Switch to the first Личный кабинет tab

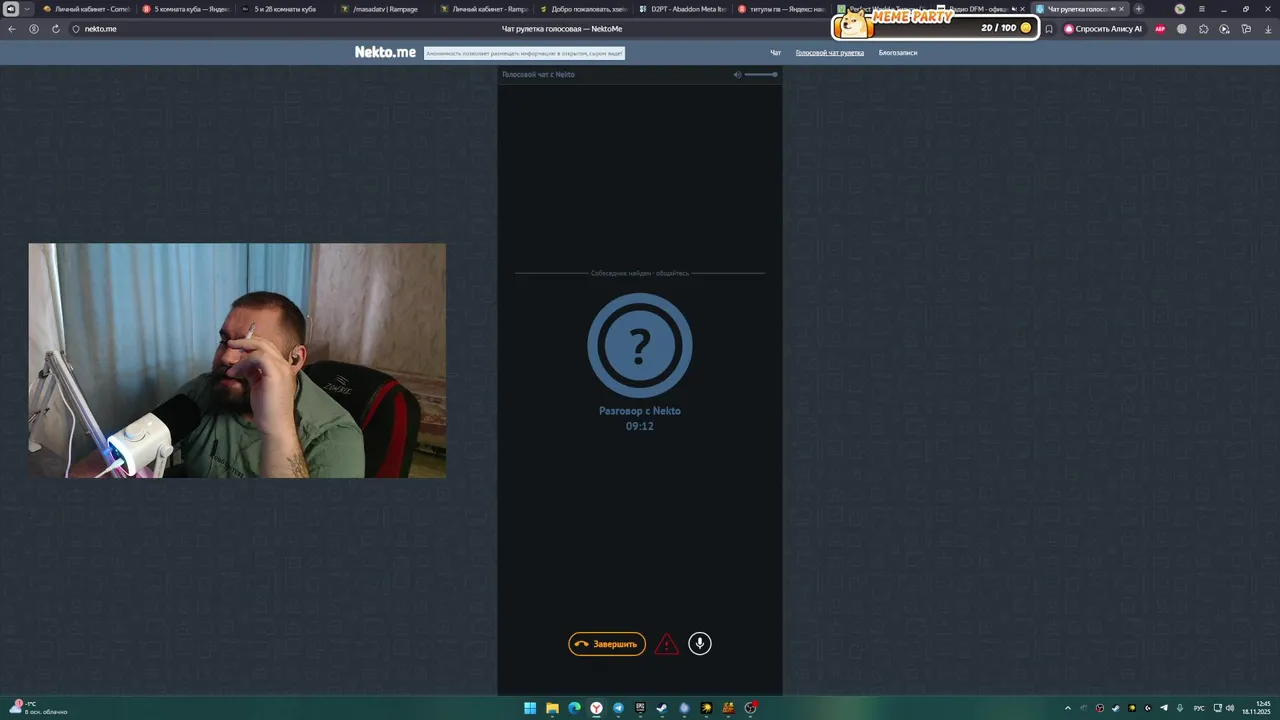85,9
